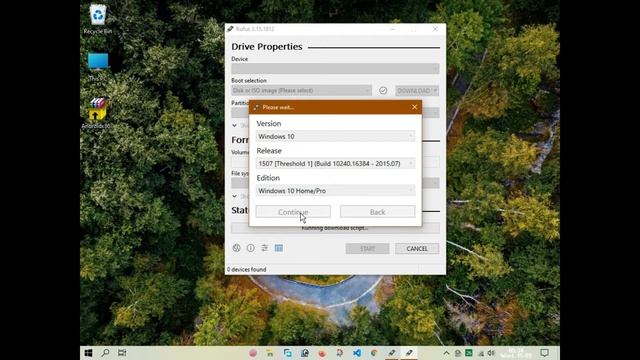
Task: Click the START button in Rufus
Action: pyautogui.click(x=367, y=249)
